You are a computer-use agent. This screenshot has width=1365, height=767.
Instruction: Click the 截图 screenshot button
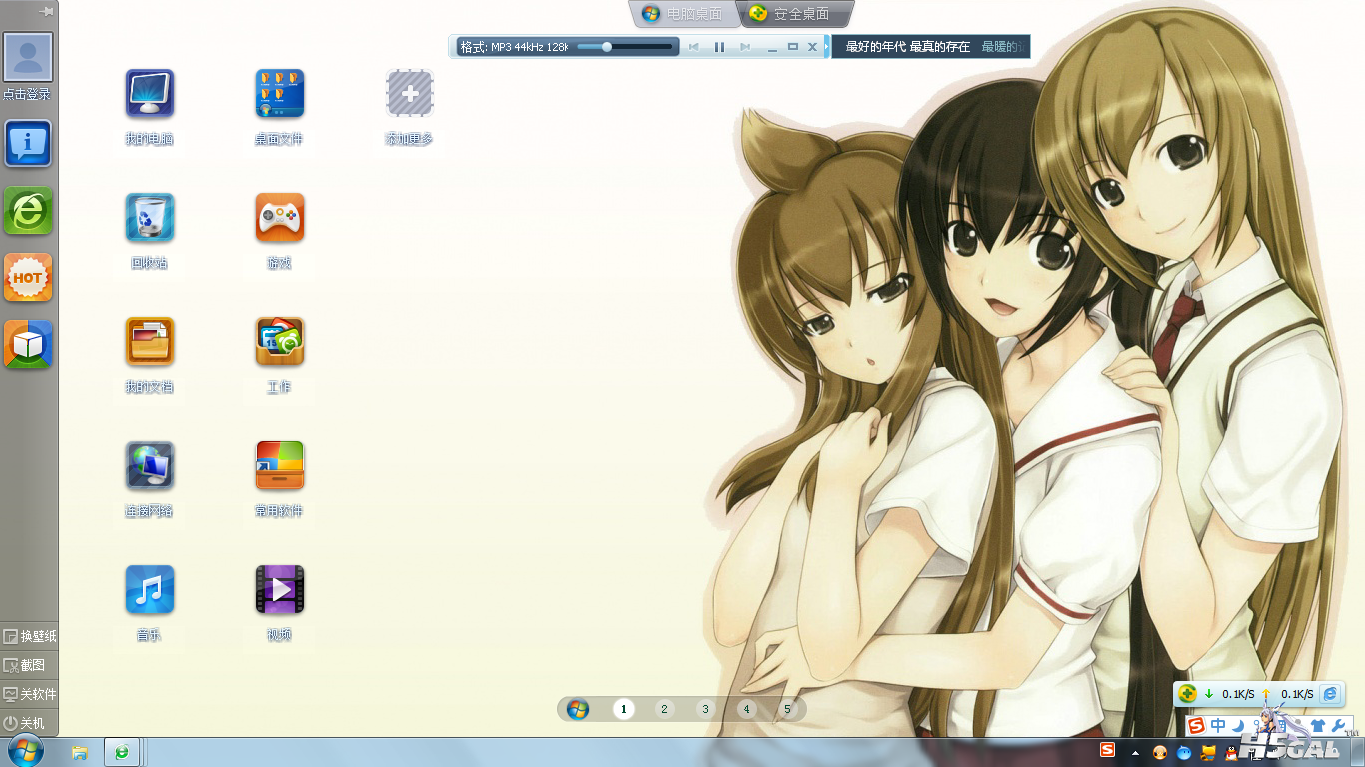[29, 665]
